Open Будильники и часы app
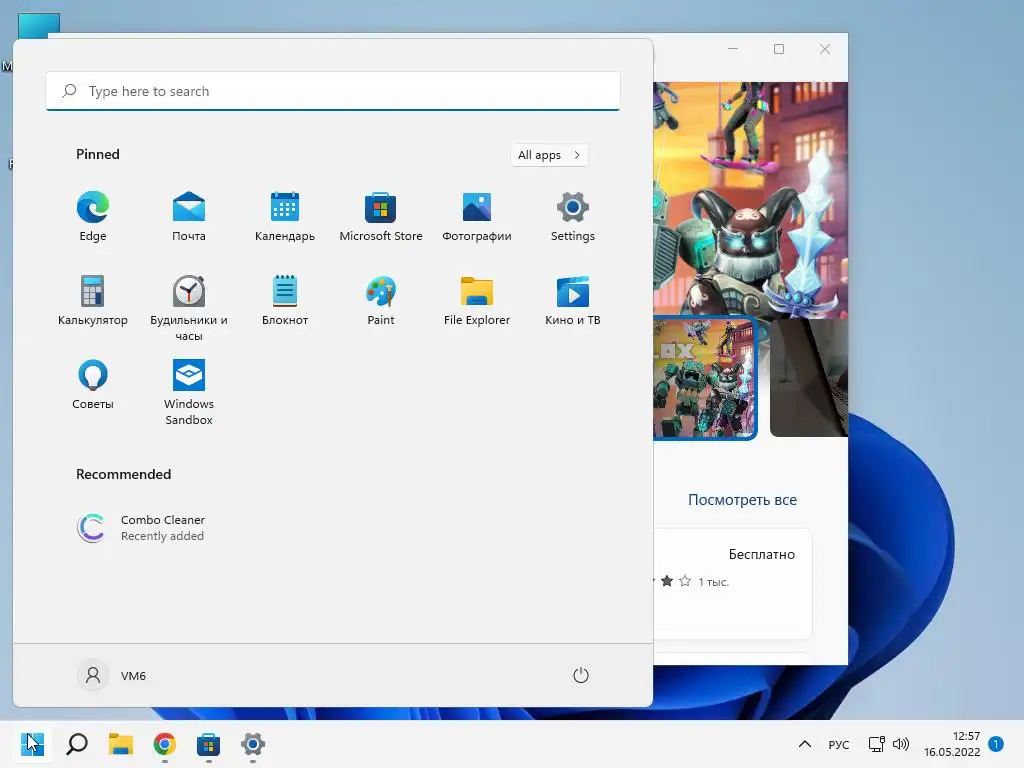Viewport: 1024px width, 768px height. 189,308
